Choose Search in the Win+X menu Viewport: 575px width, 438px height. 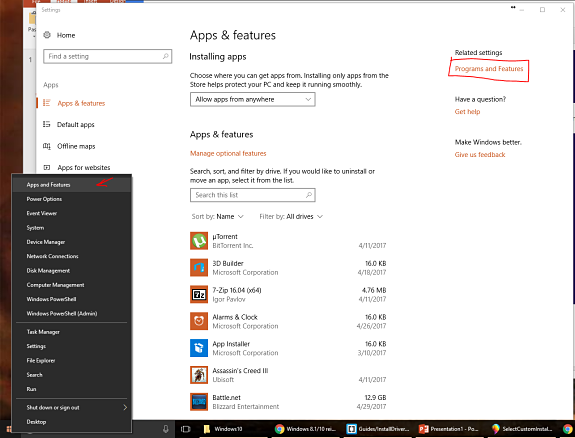72,375
